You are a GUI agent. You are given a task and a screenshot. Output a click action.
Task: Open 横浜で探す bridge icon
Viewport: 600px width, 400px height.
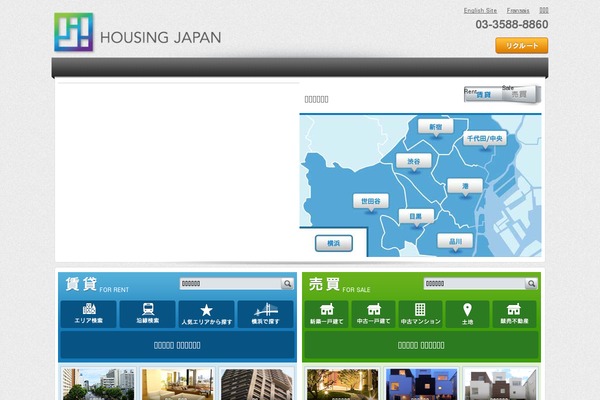pos(266,314)
